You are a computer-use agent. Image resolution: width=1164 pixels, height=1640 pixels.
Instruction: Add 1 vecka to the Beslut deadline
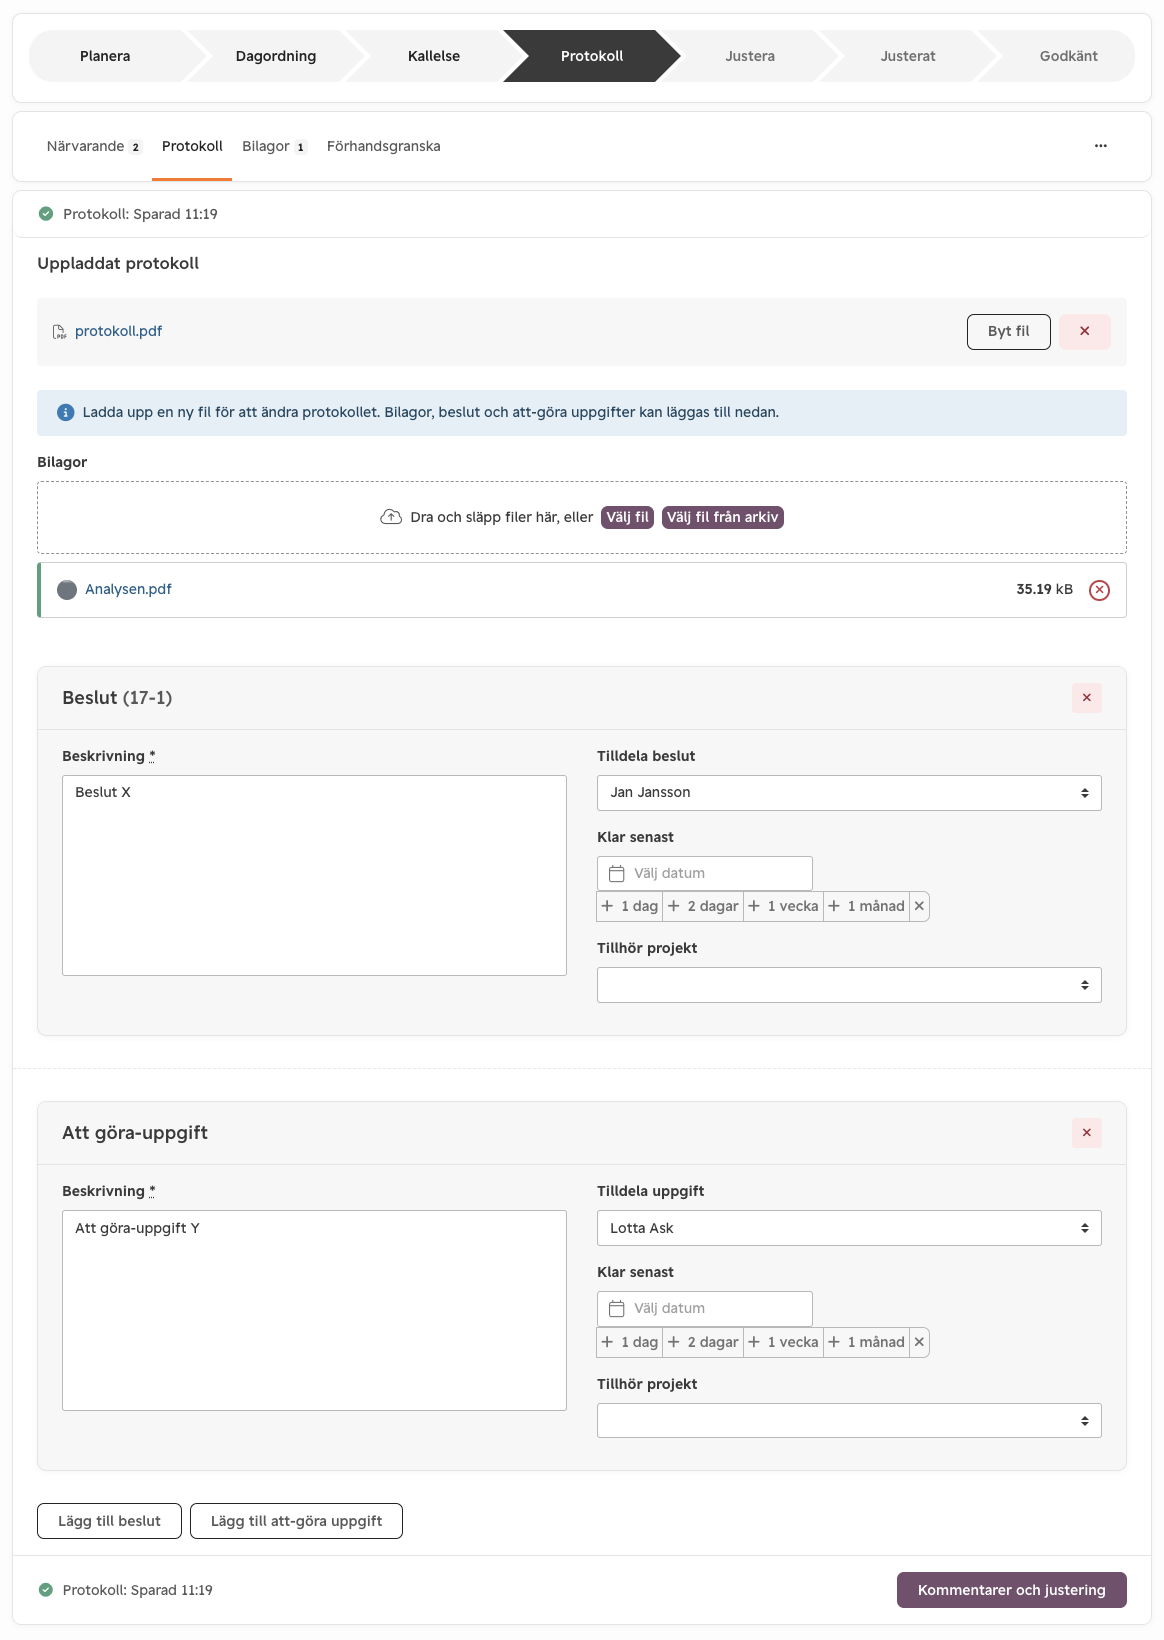(x=784, y=906)
